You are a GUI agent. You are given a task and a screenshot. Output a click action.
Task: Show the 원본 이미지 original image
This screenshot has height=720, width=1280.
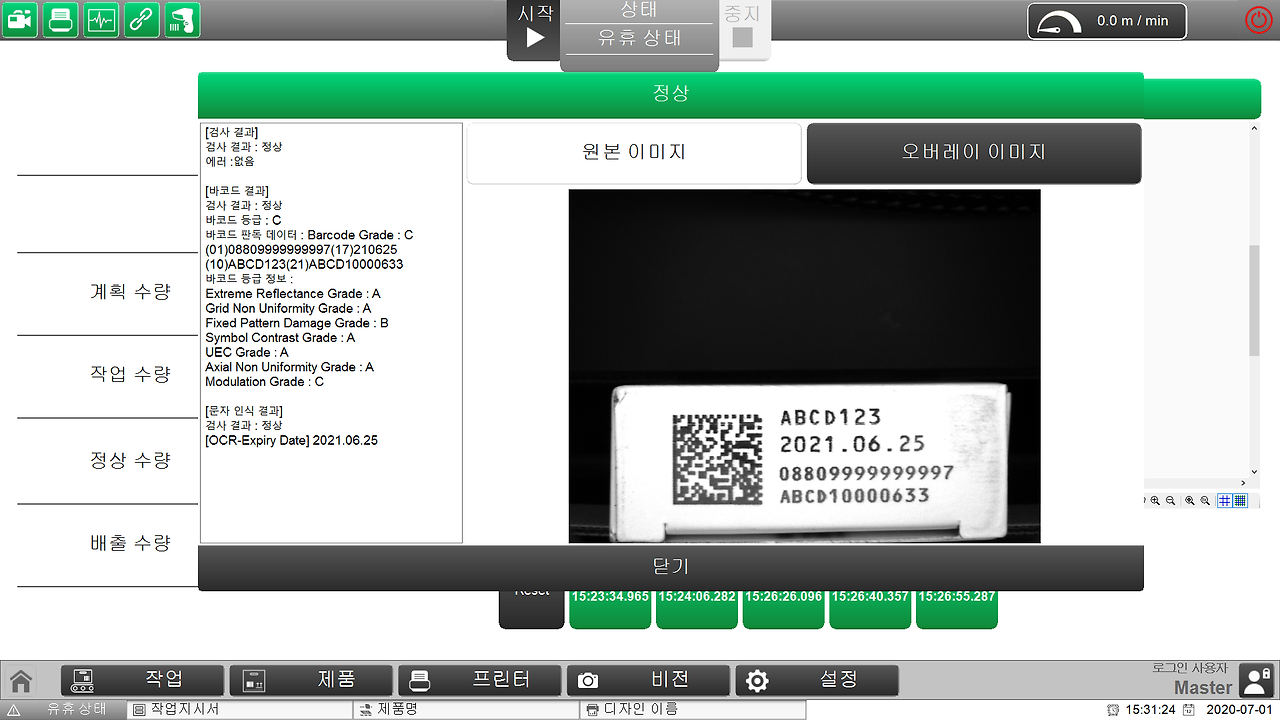(634, 153)
